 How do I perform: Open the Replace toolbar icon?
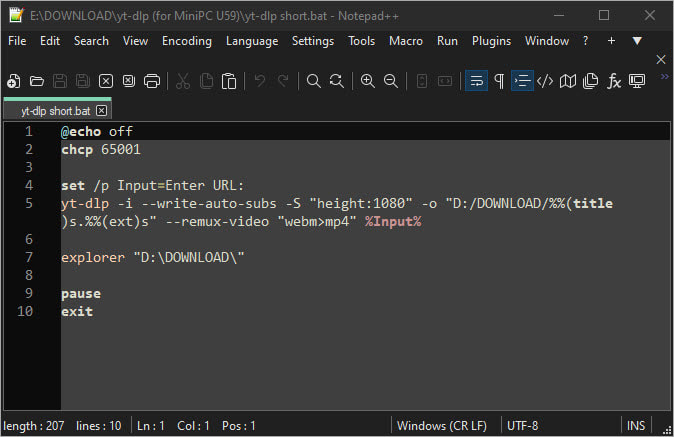[337, 81]
